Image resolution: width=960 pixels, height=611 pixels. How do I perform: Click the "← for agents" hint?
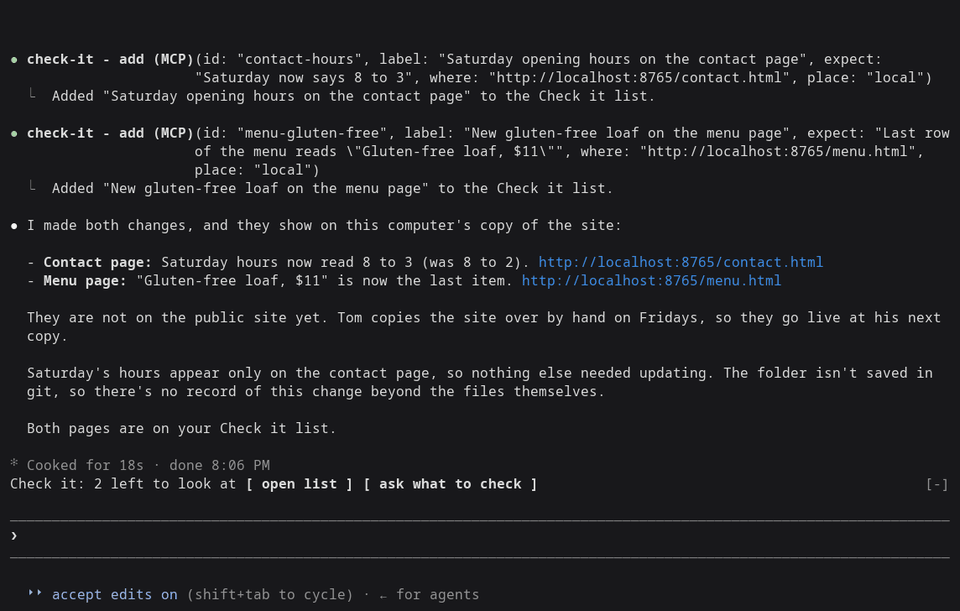(x=429, y=594)
